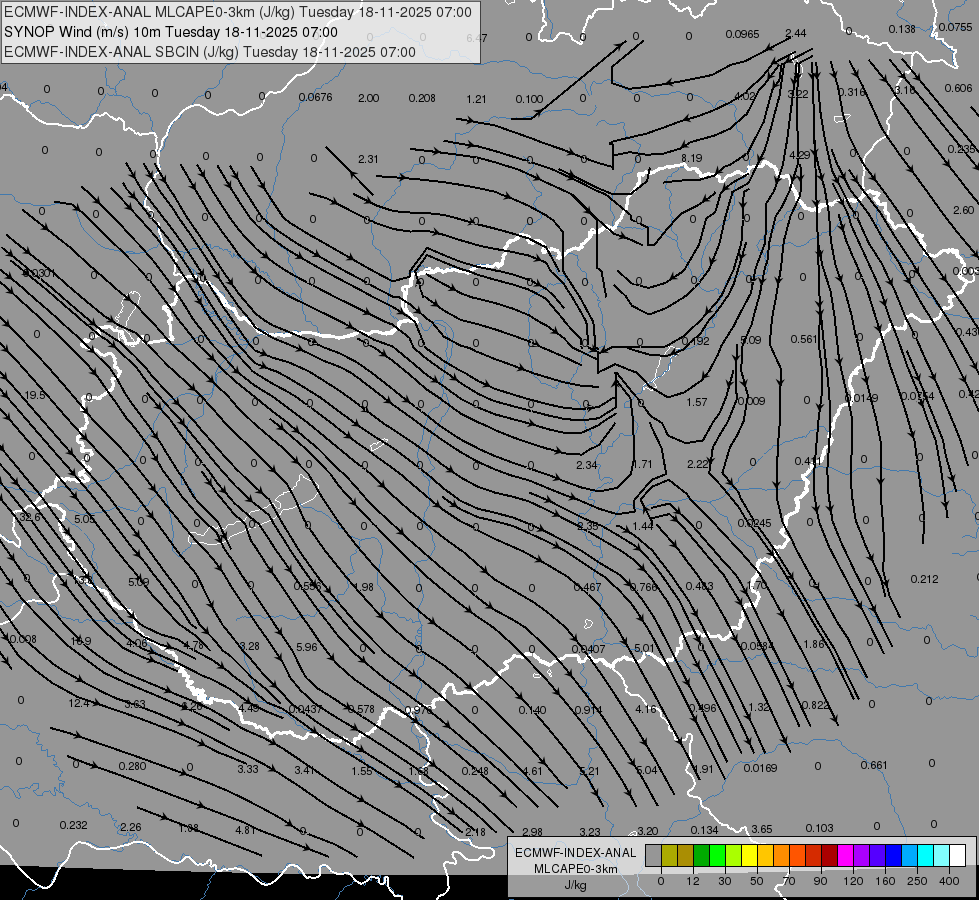Click the legend scale label 160
The height and width of the screenshot is (900, 979).
(885, 881)
